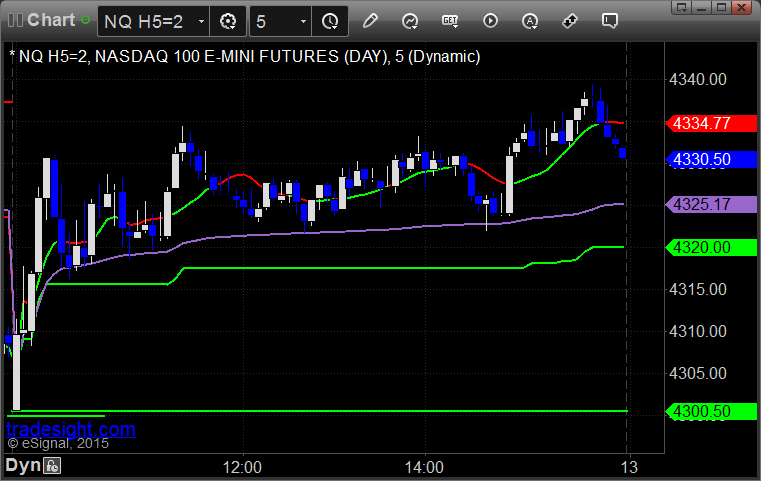Click the pop-out window icon at top right
The image size is (761, 481).
tap(682, 7)
